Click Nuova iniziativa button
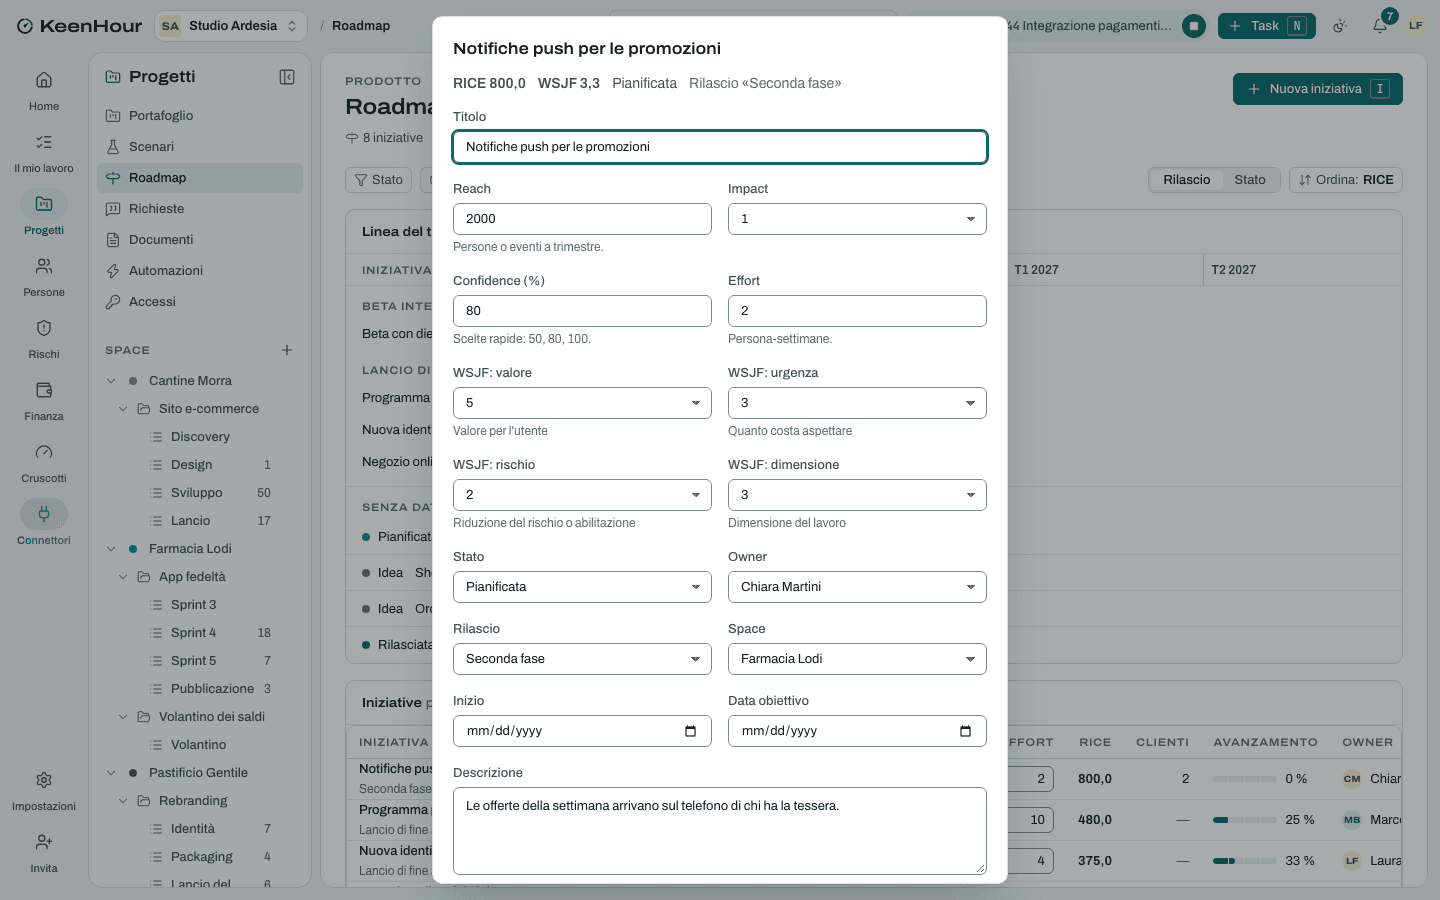 click(1317, 89)
